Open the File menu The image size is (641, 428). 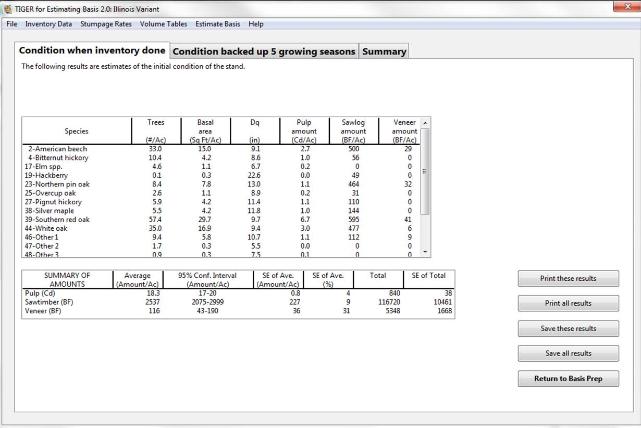point(11,23)
